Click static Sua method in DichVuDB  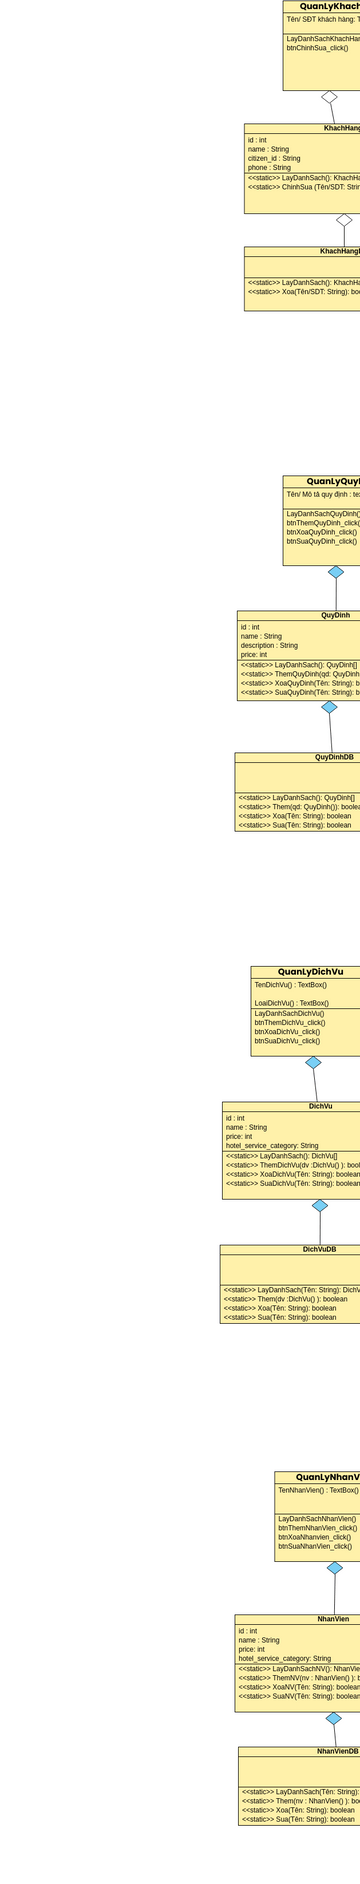coord(280,1317)
